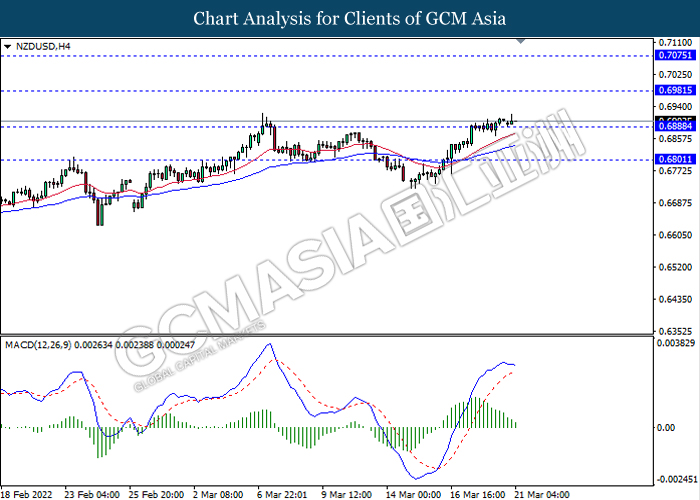The height and width of the screenshot is (500, 700).
Task: Click the 0.69400 price axis value
Action: click(675, 107)
